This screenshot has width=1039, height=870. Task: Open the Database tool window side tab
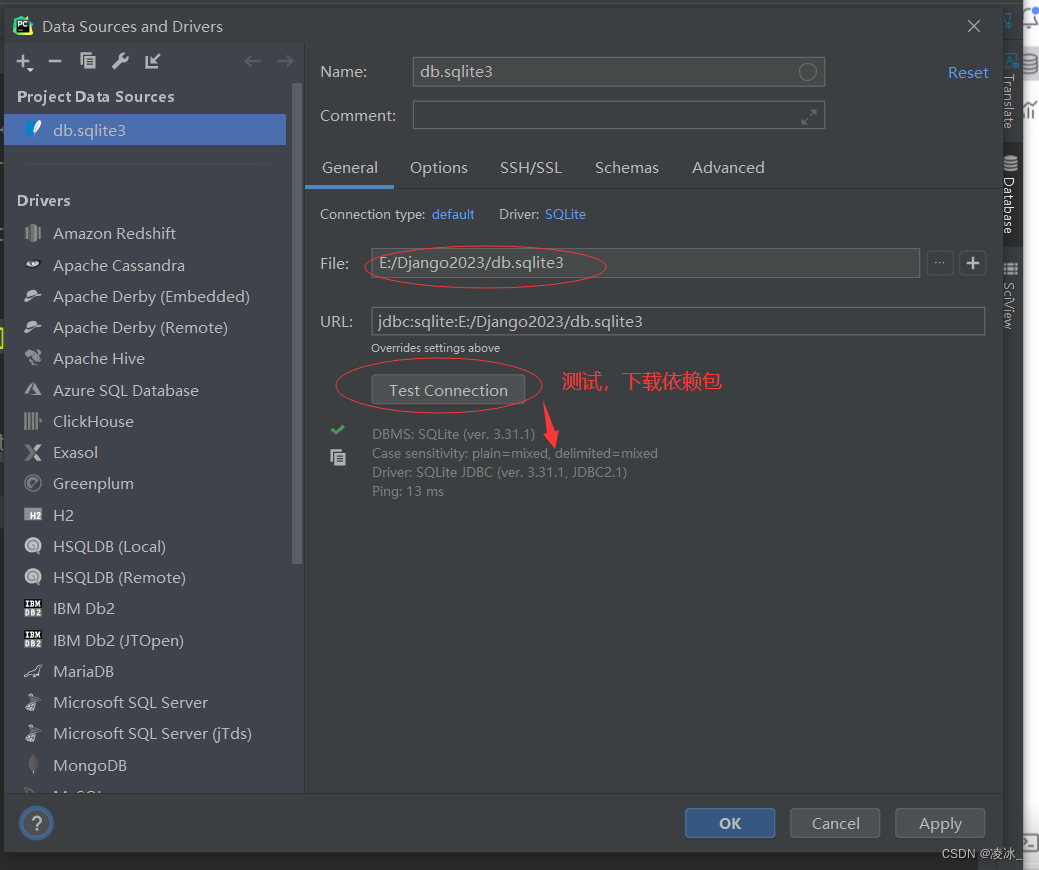[x=1010, y=193]
